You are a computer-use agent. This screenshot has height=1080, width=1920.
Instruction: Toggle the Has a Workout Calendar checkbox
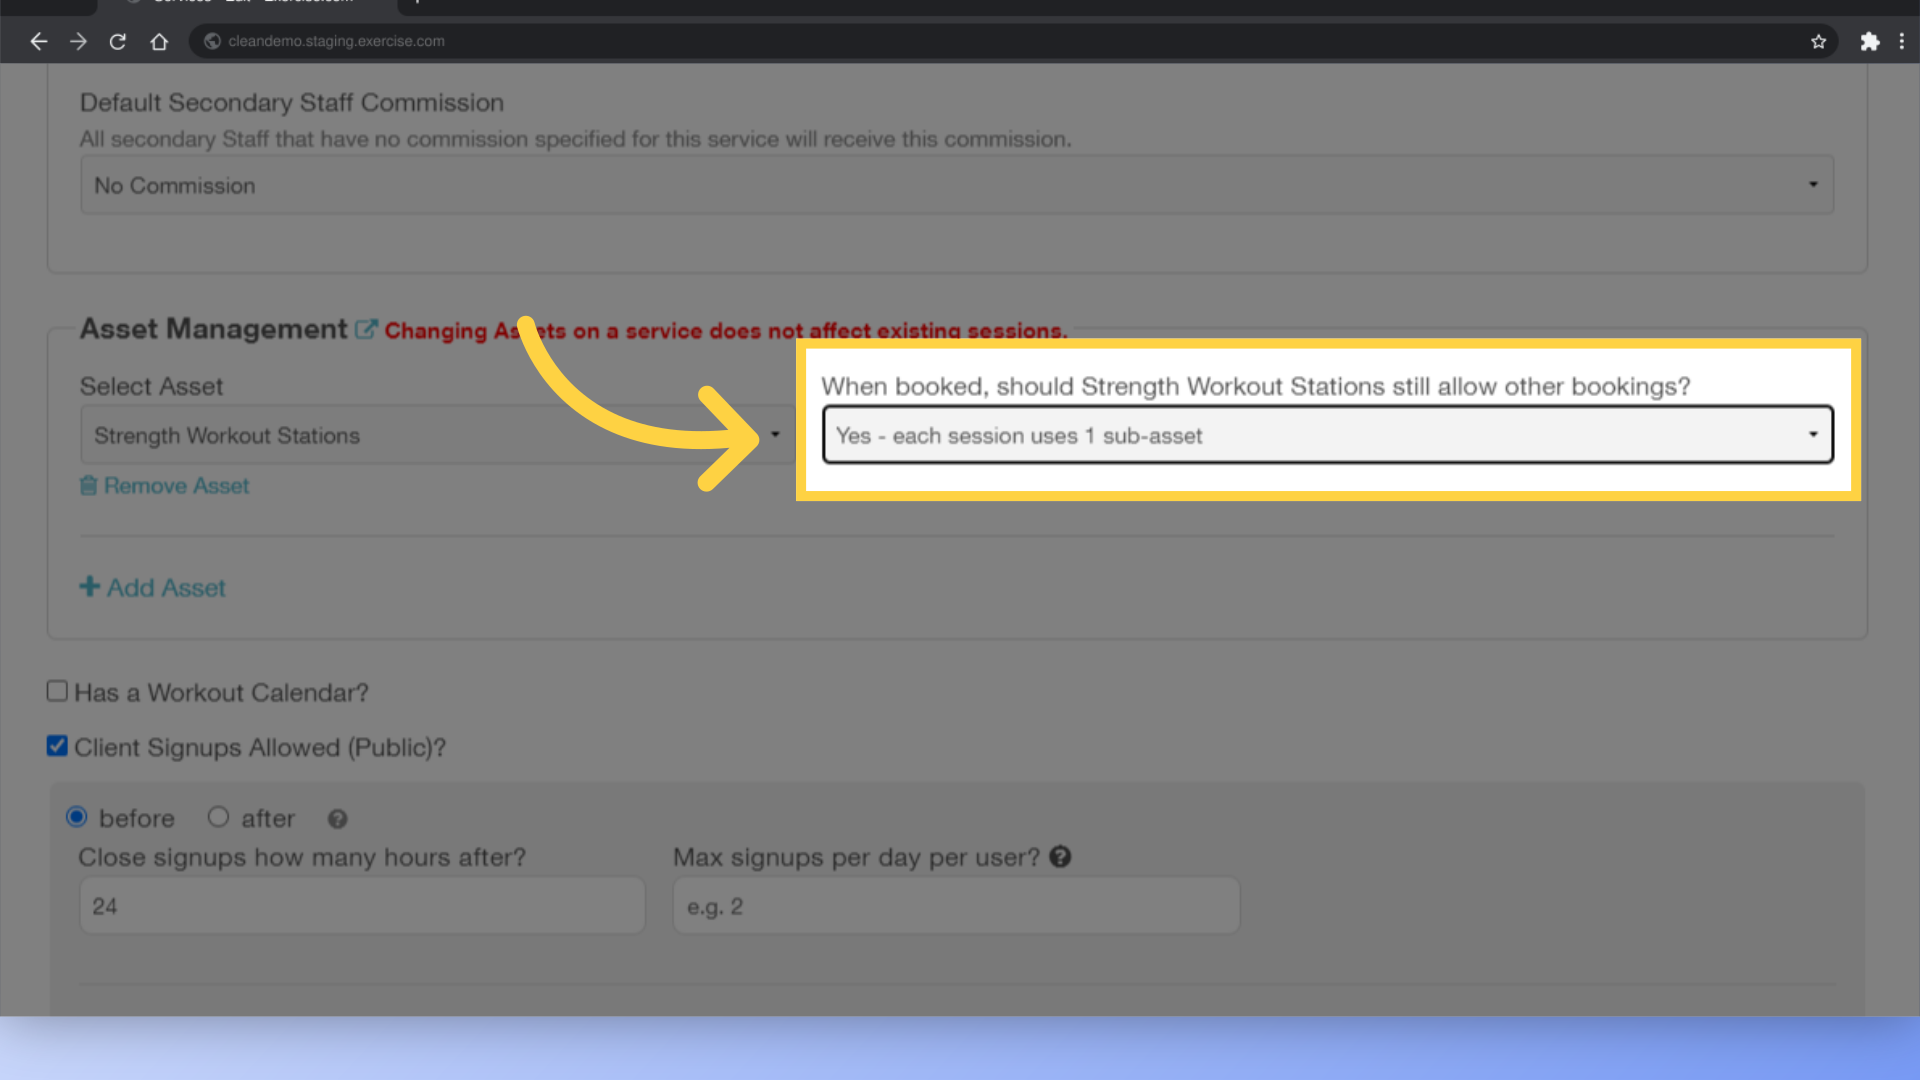click(x=57, y=691)
